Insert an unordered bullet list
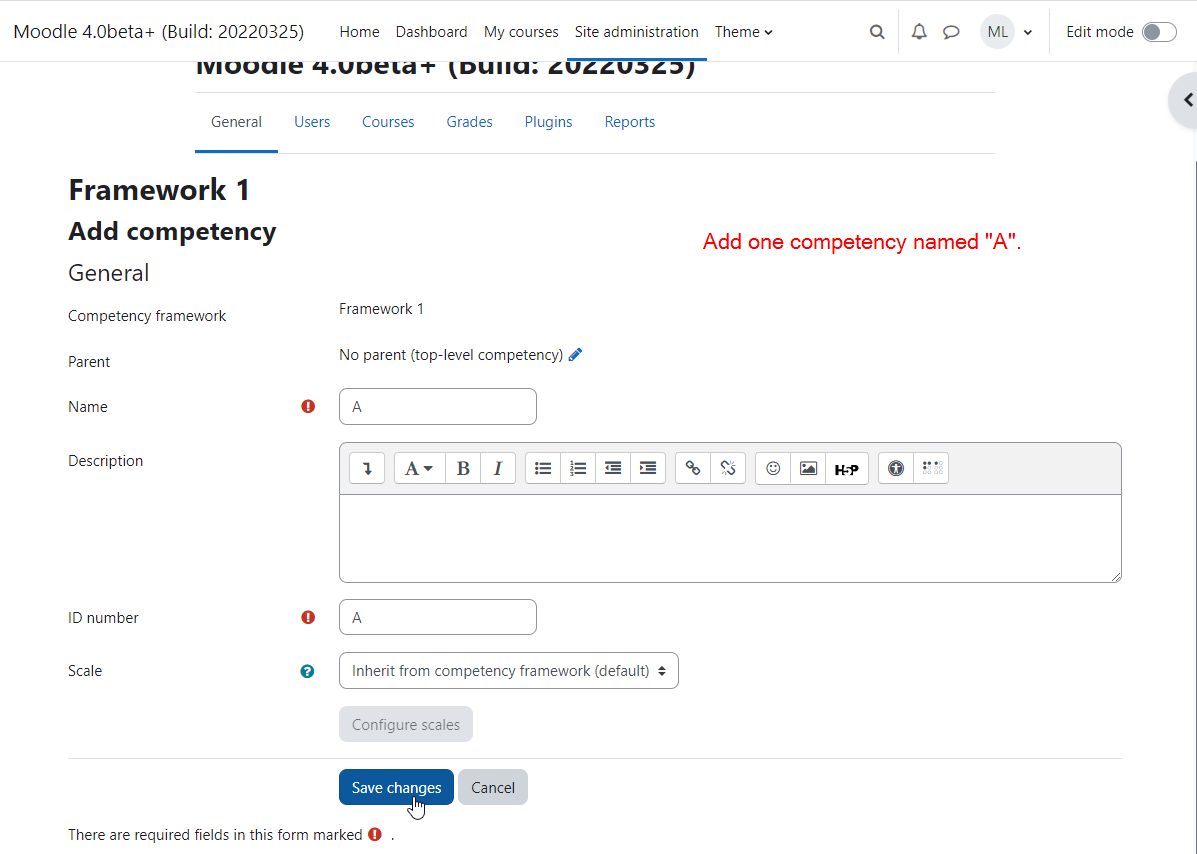The image size is (1197, 854). 543,469
